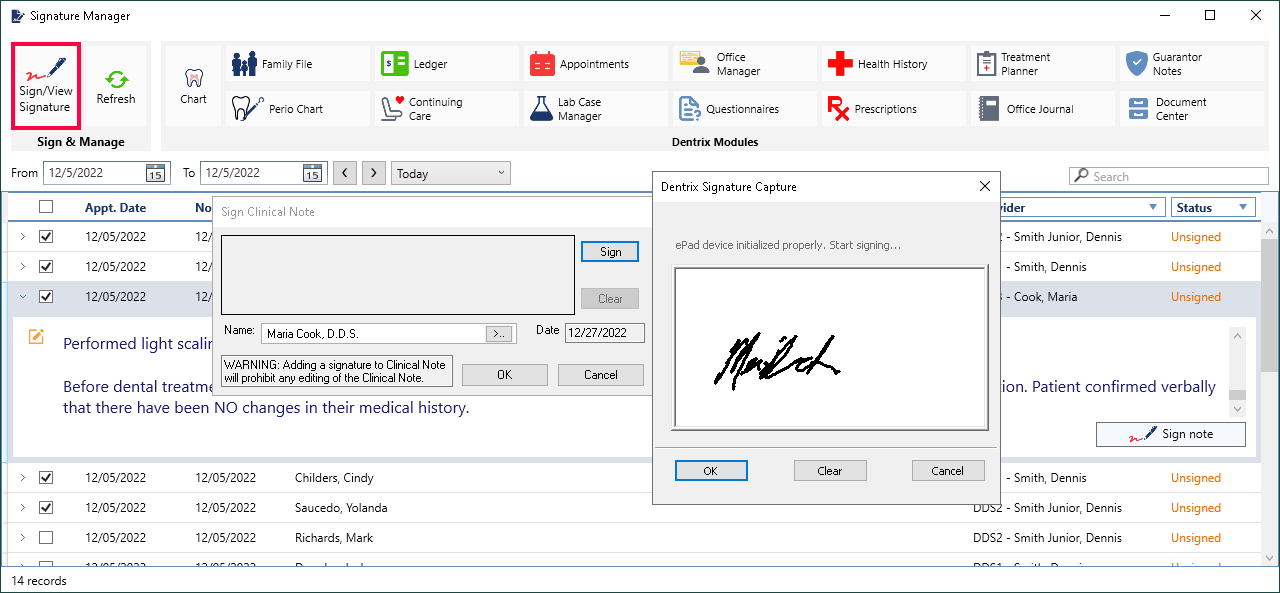Click the '14 records' status bar text
1280x593 pixels.
pyautogui.click(x=39, y=580)
